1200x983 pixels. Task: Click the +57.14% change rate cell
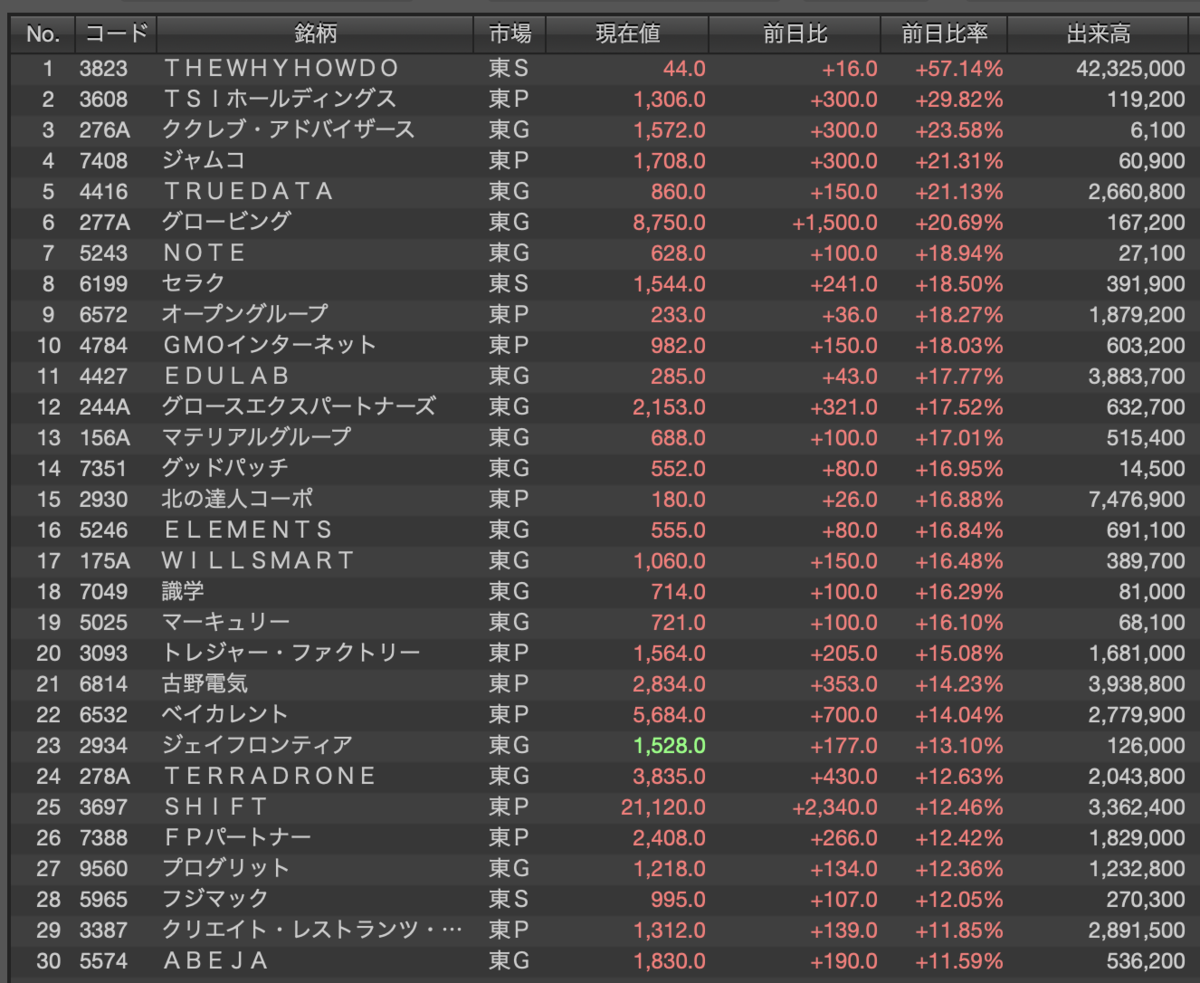(958, 68)
